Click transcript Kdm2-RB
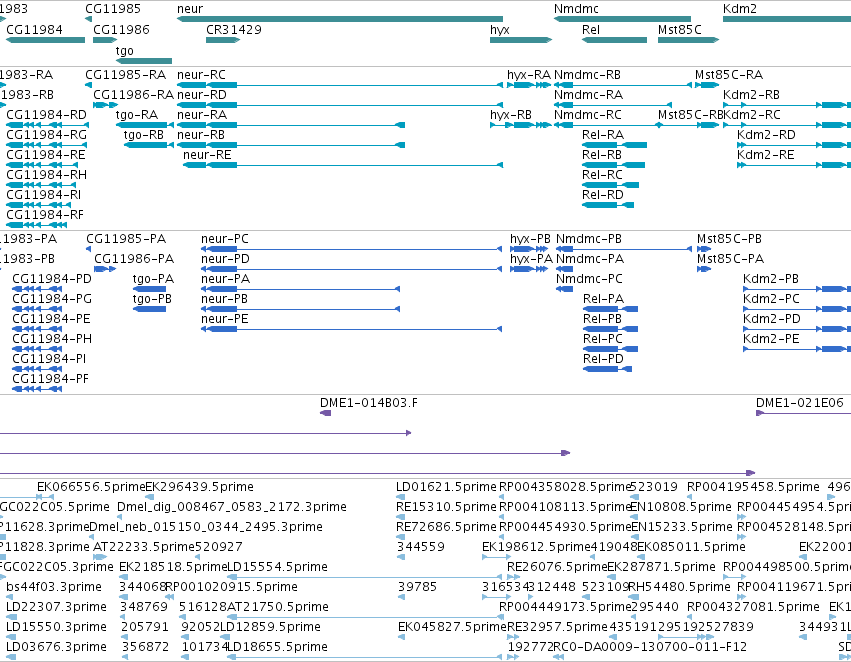 787,105
